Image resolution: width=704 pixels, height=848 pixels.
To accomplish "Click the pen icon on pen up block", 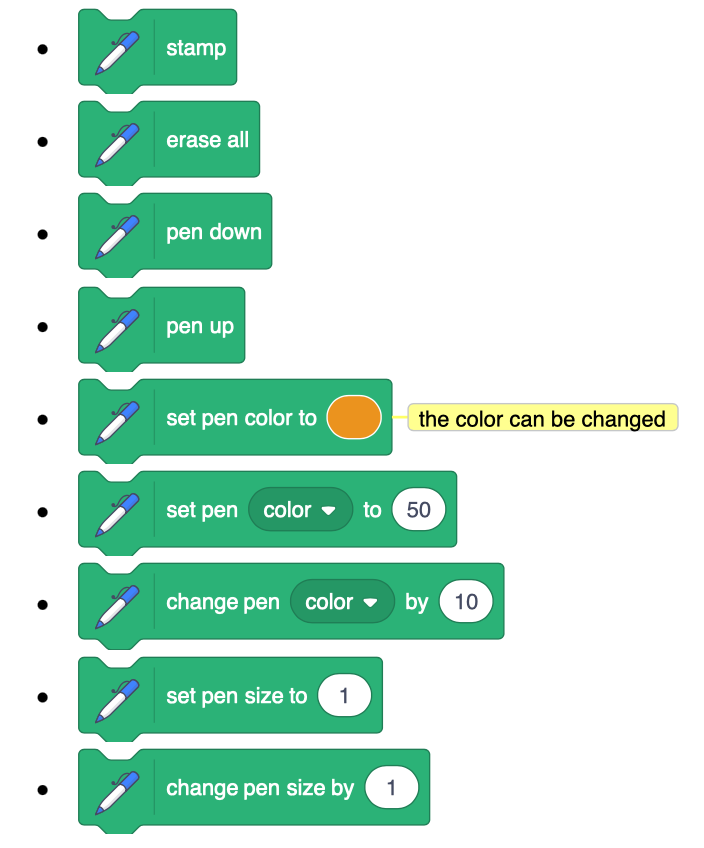I will pyautogui.click(x=117, y=330).
